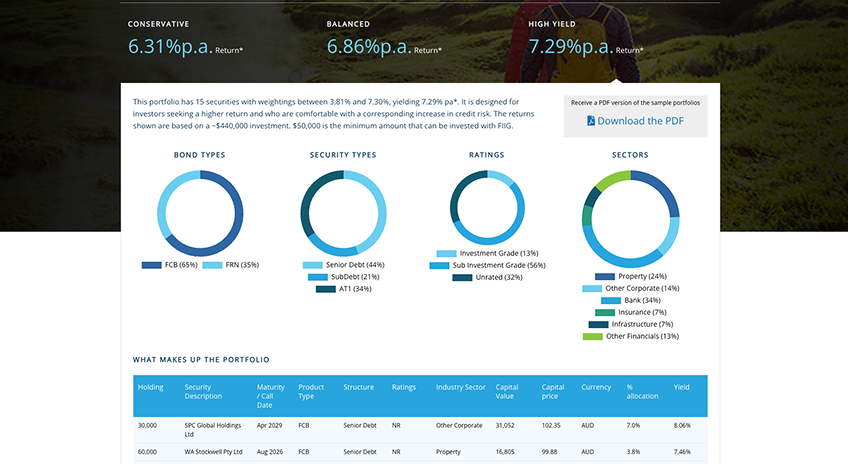Image resolution: width=848 pixels, height=464 pixels.
Task: Click the SubDebt (21%) legend swatch
Action: click(x=317, y=277)
